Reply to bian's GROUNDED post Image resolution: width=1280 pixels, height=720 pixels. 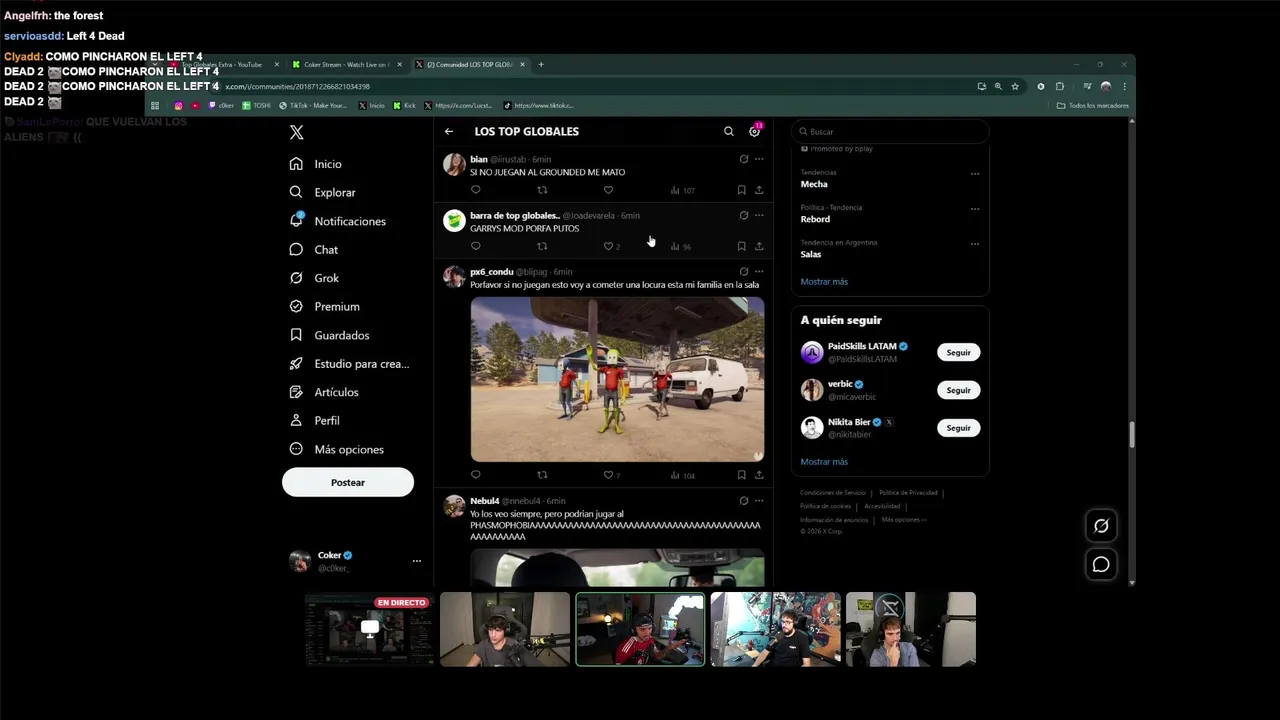(x=476, y=190)
